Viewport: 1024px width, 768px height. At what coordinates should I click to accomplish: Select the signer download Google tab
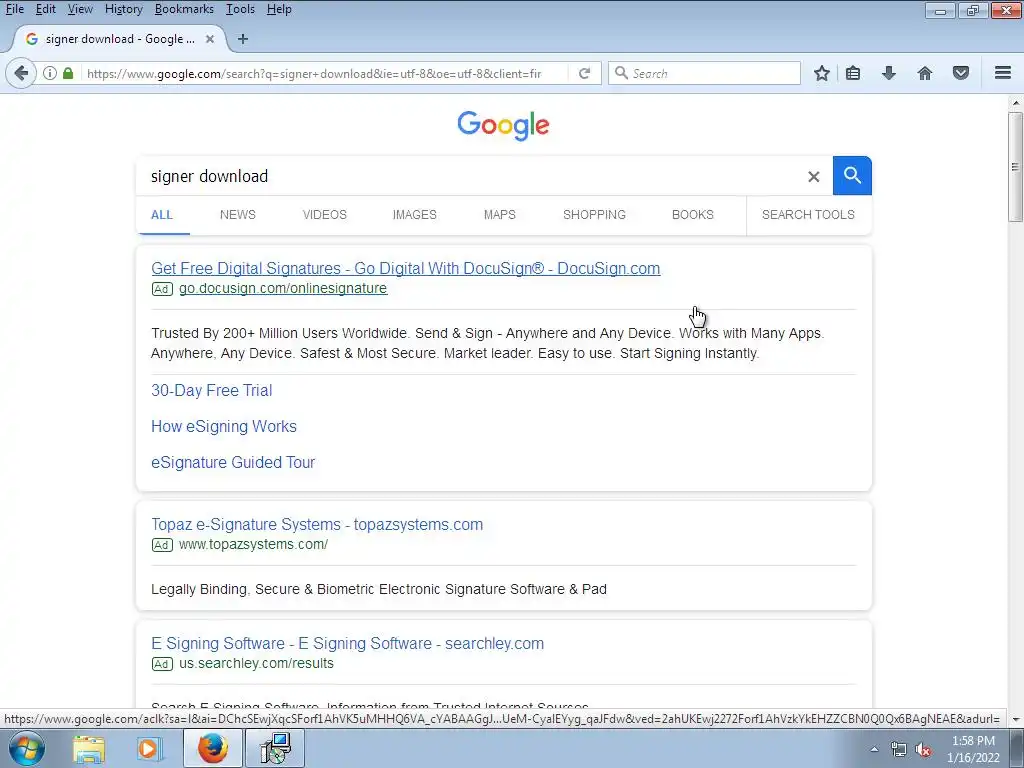point(120,39)
